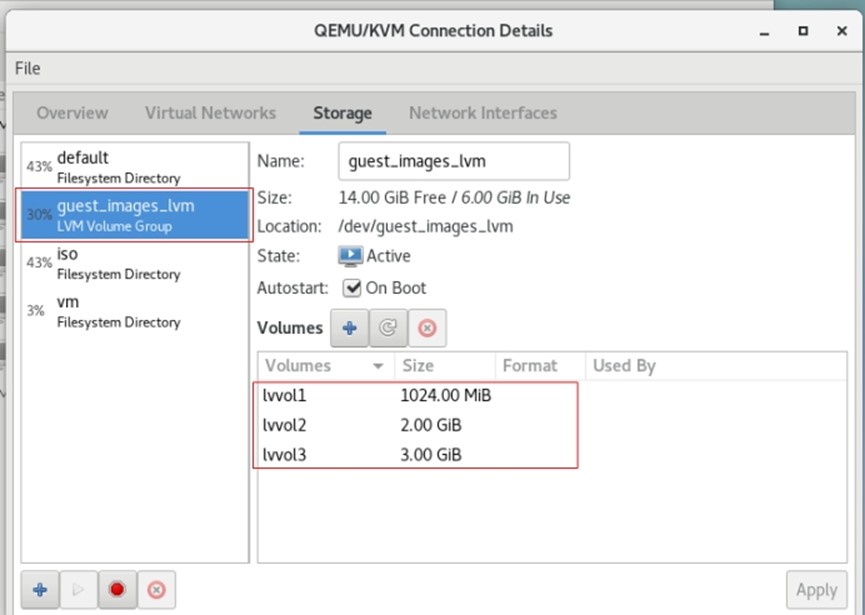This screenshot has width=865, height=615.
Task: Go to Network Interfaces tab
Action: [x=483, y=113]
